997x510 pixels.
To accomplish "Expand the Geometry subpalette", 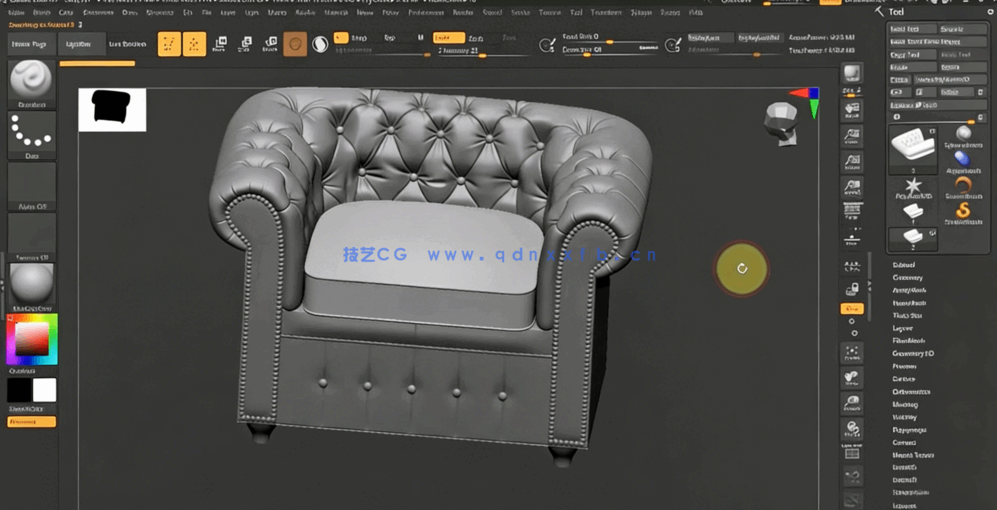I will 907,277.
